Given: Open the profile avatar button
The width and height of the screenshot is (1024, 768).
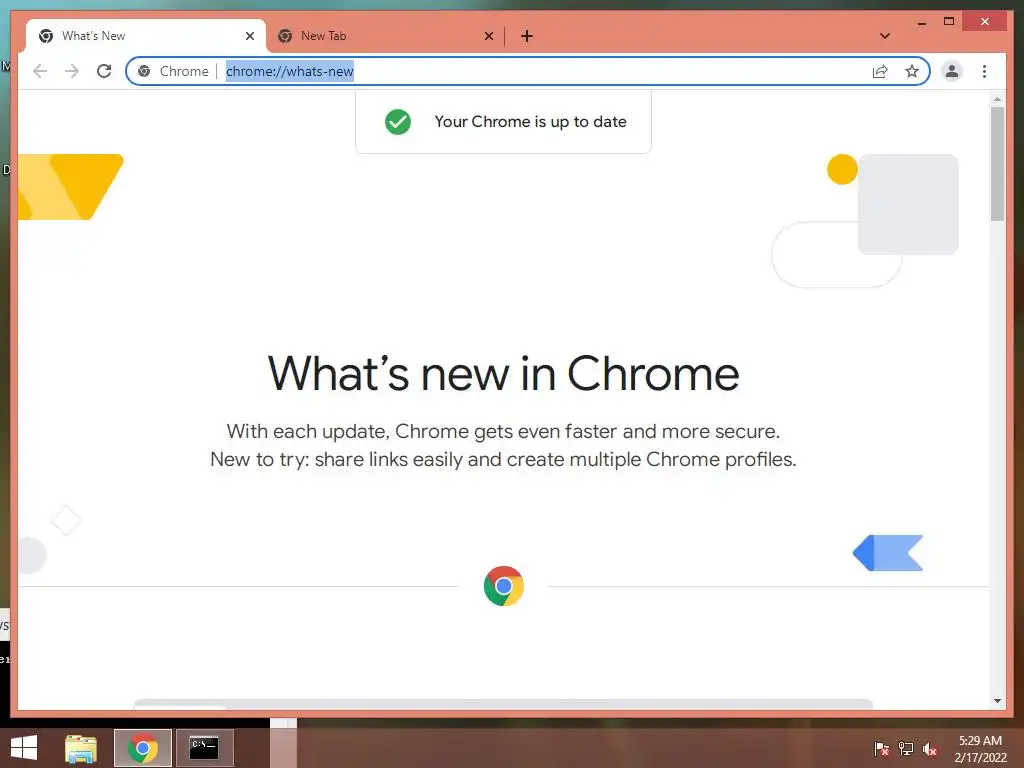Looking at the screenshot, I should point(952,71).
